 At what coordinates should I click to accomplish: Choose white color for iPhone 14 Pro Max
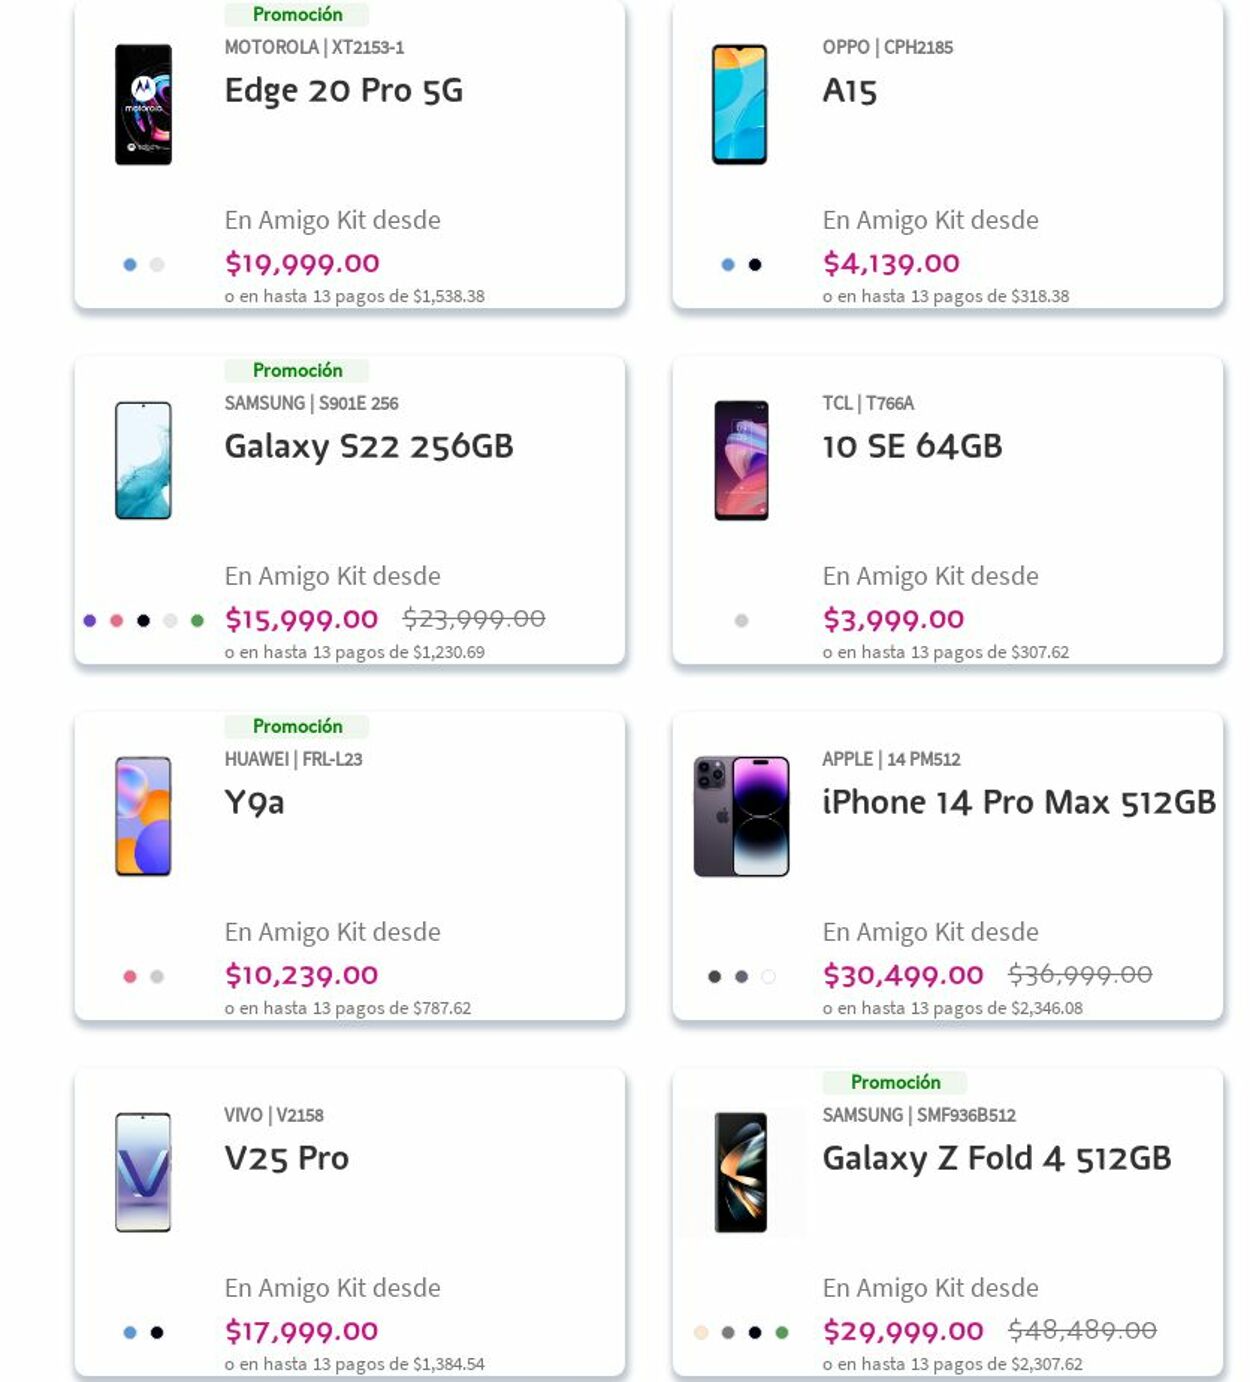[x=768, y=977]
